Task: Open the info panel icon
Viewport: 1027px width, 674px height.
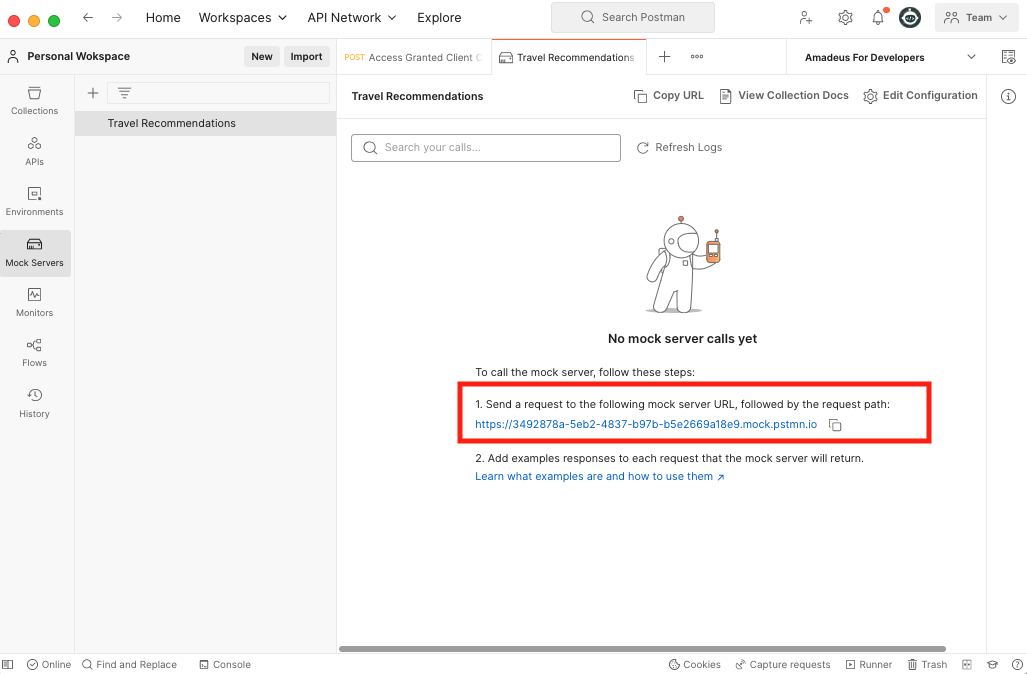Action: pos(1009,97)
